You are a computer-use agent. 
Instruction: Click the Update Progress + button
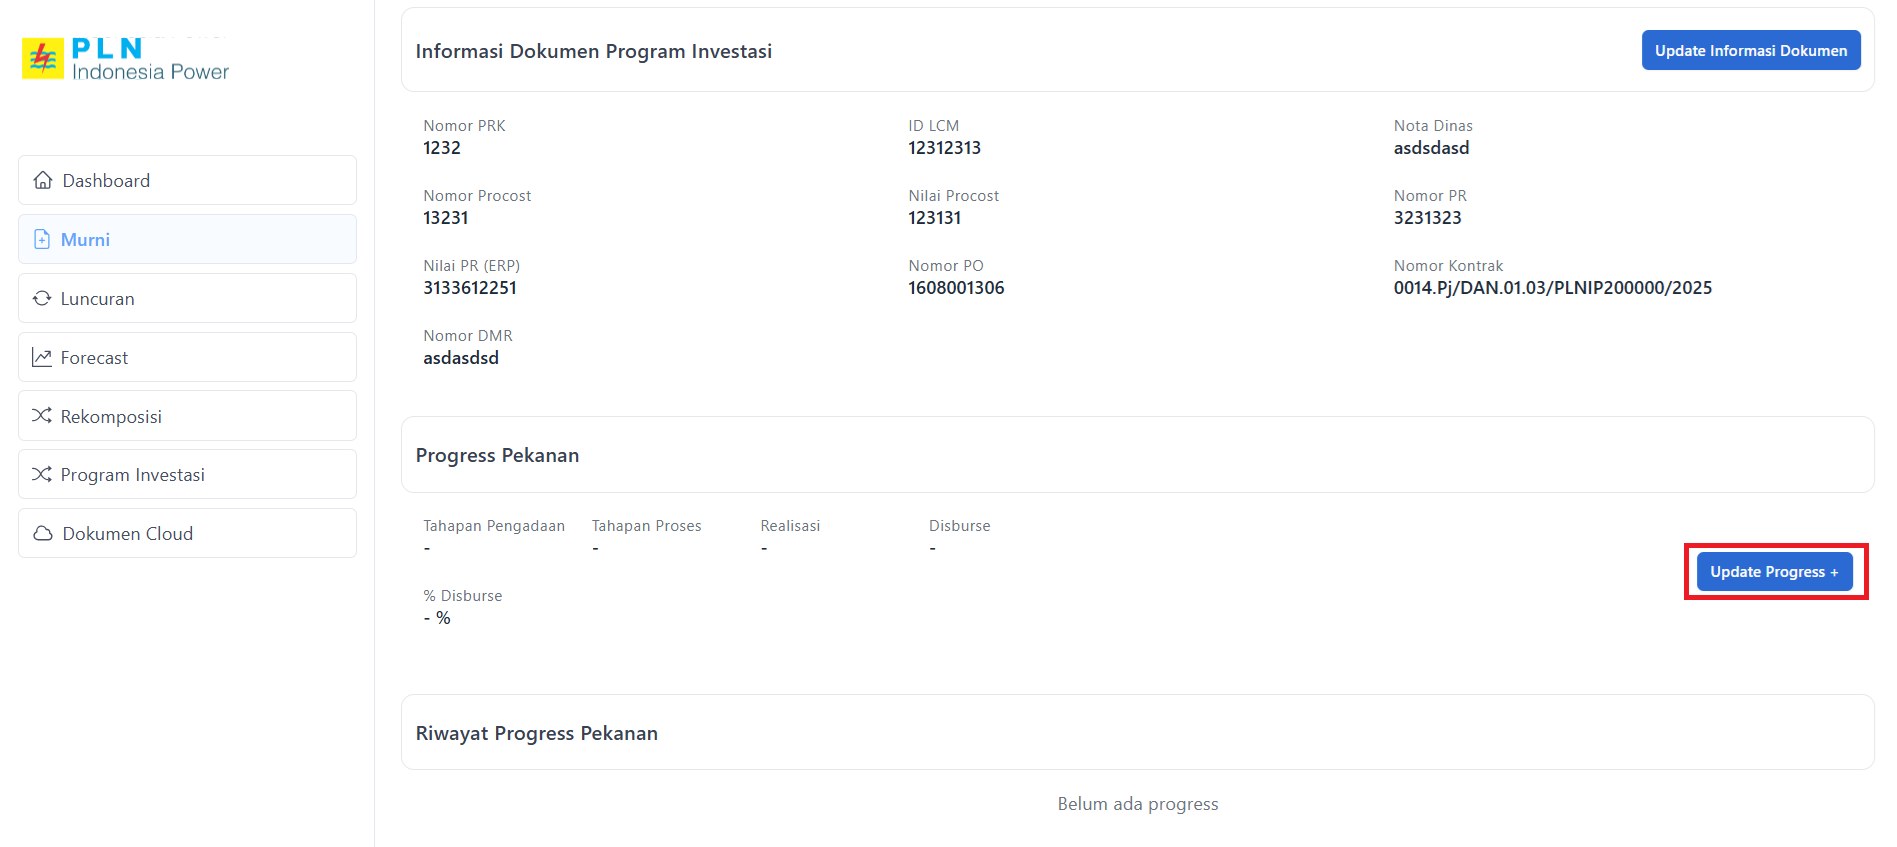[x=1774, y=572]
